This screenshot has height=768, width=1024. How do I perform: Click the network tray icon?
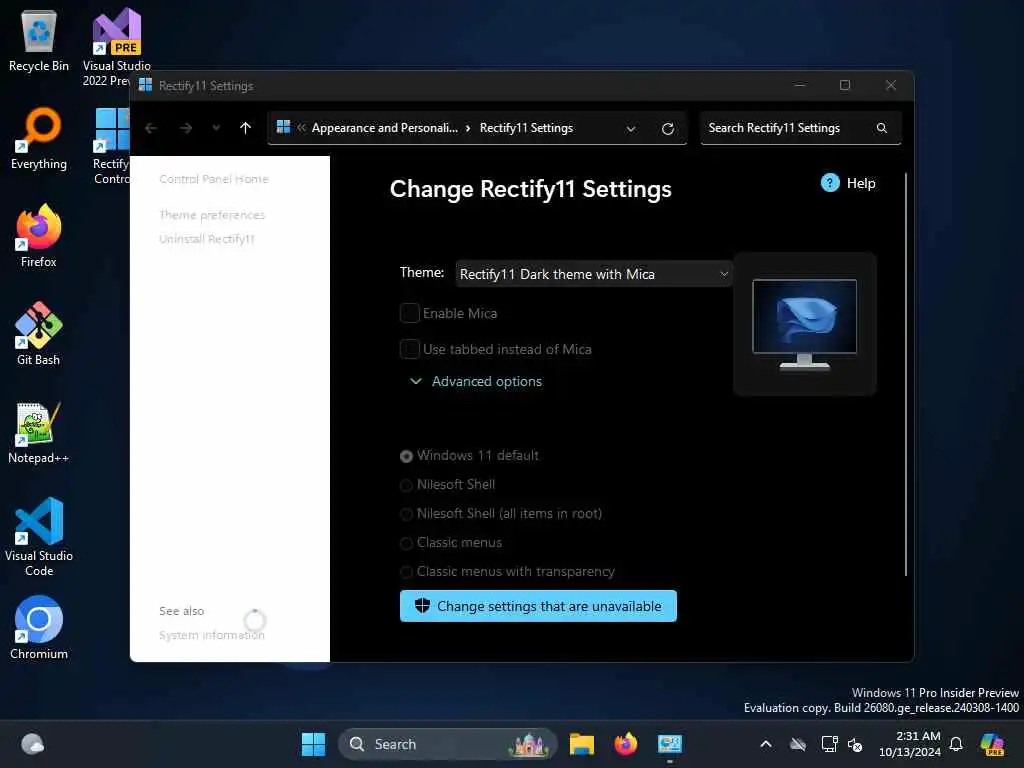(x=829, y=744)
